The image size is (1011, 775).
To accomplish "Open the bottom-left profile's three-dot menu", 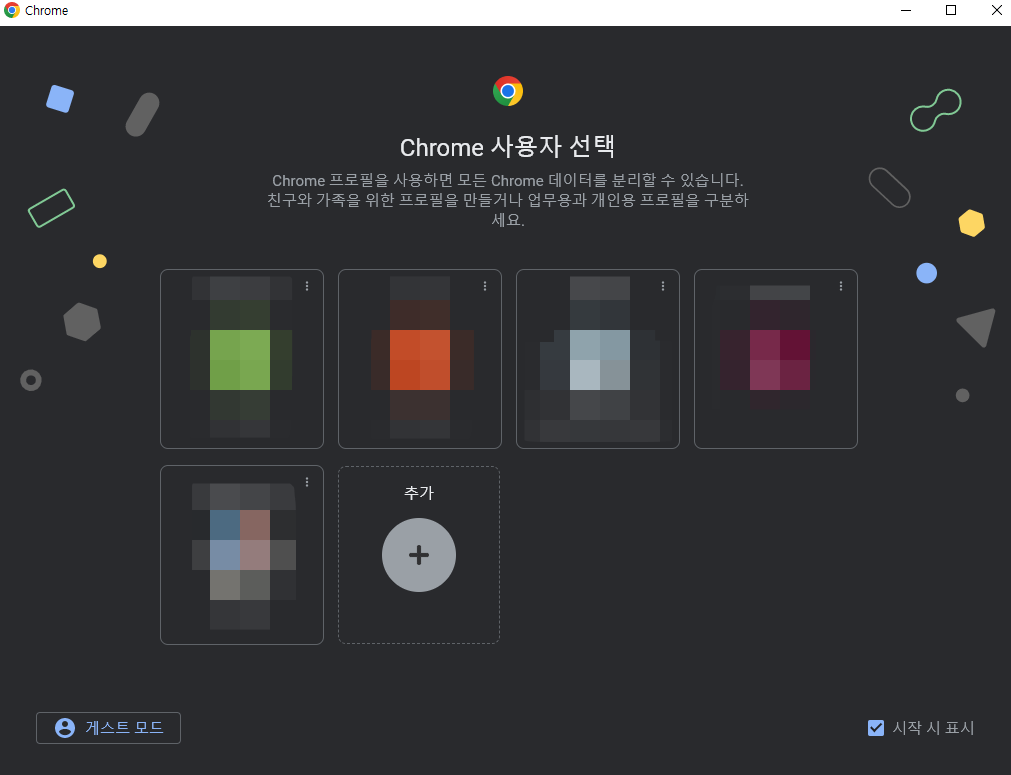I will coord(307,481).
